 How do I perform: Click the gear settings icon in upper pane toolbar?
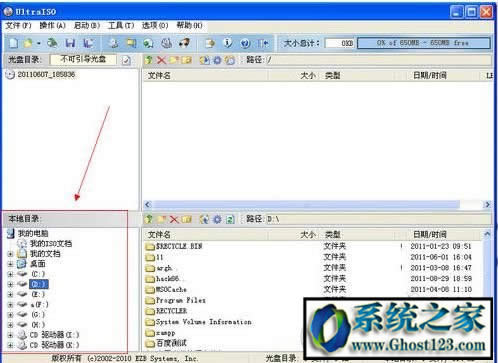pos(217,60)
